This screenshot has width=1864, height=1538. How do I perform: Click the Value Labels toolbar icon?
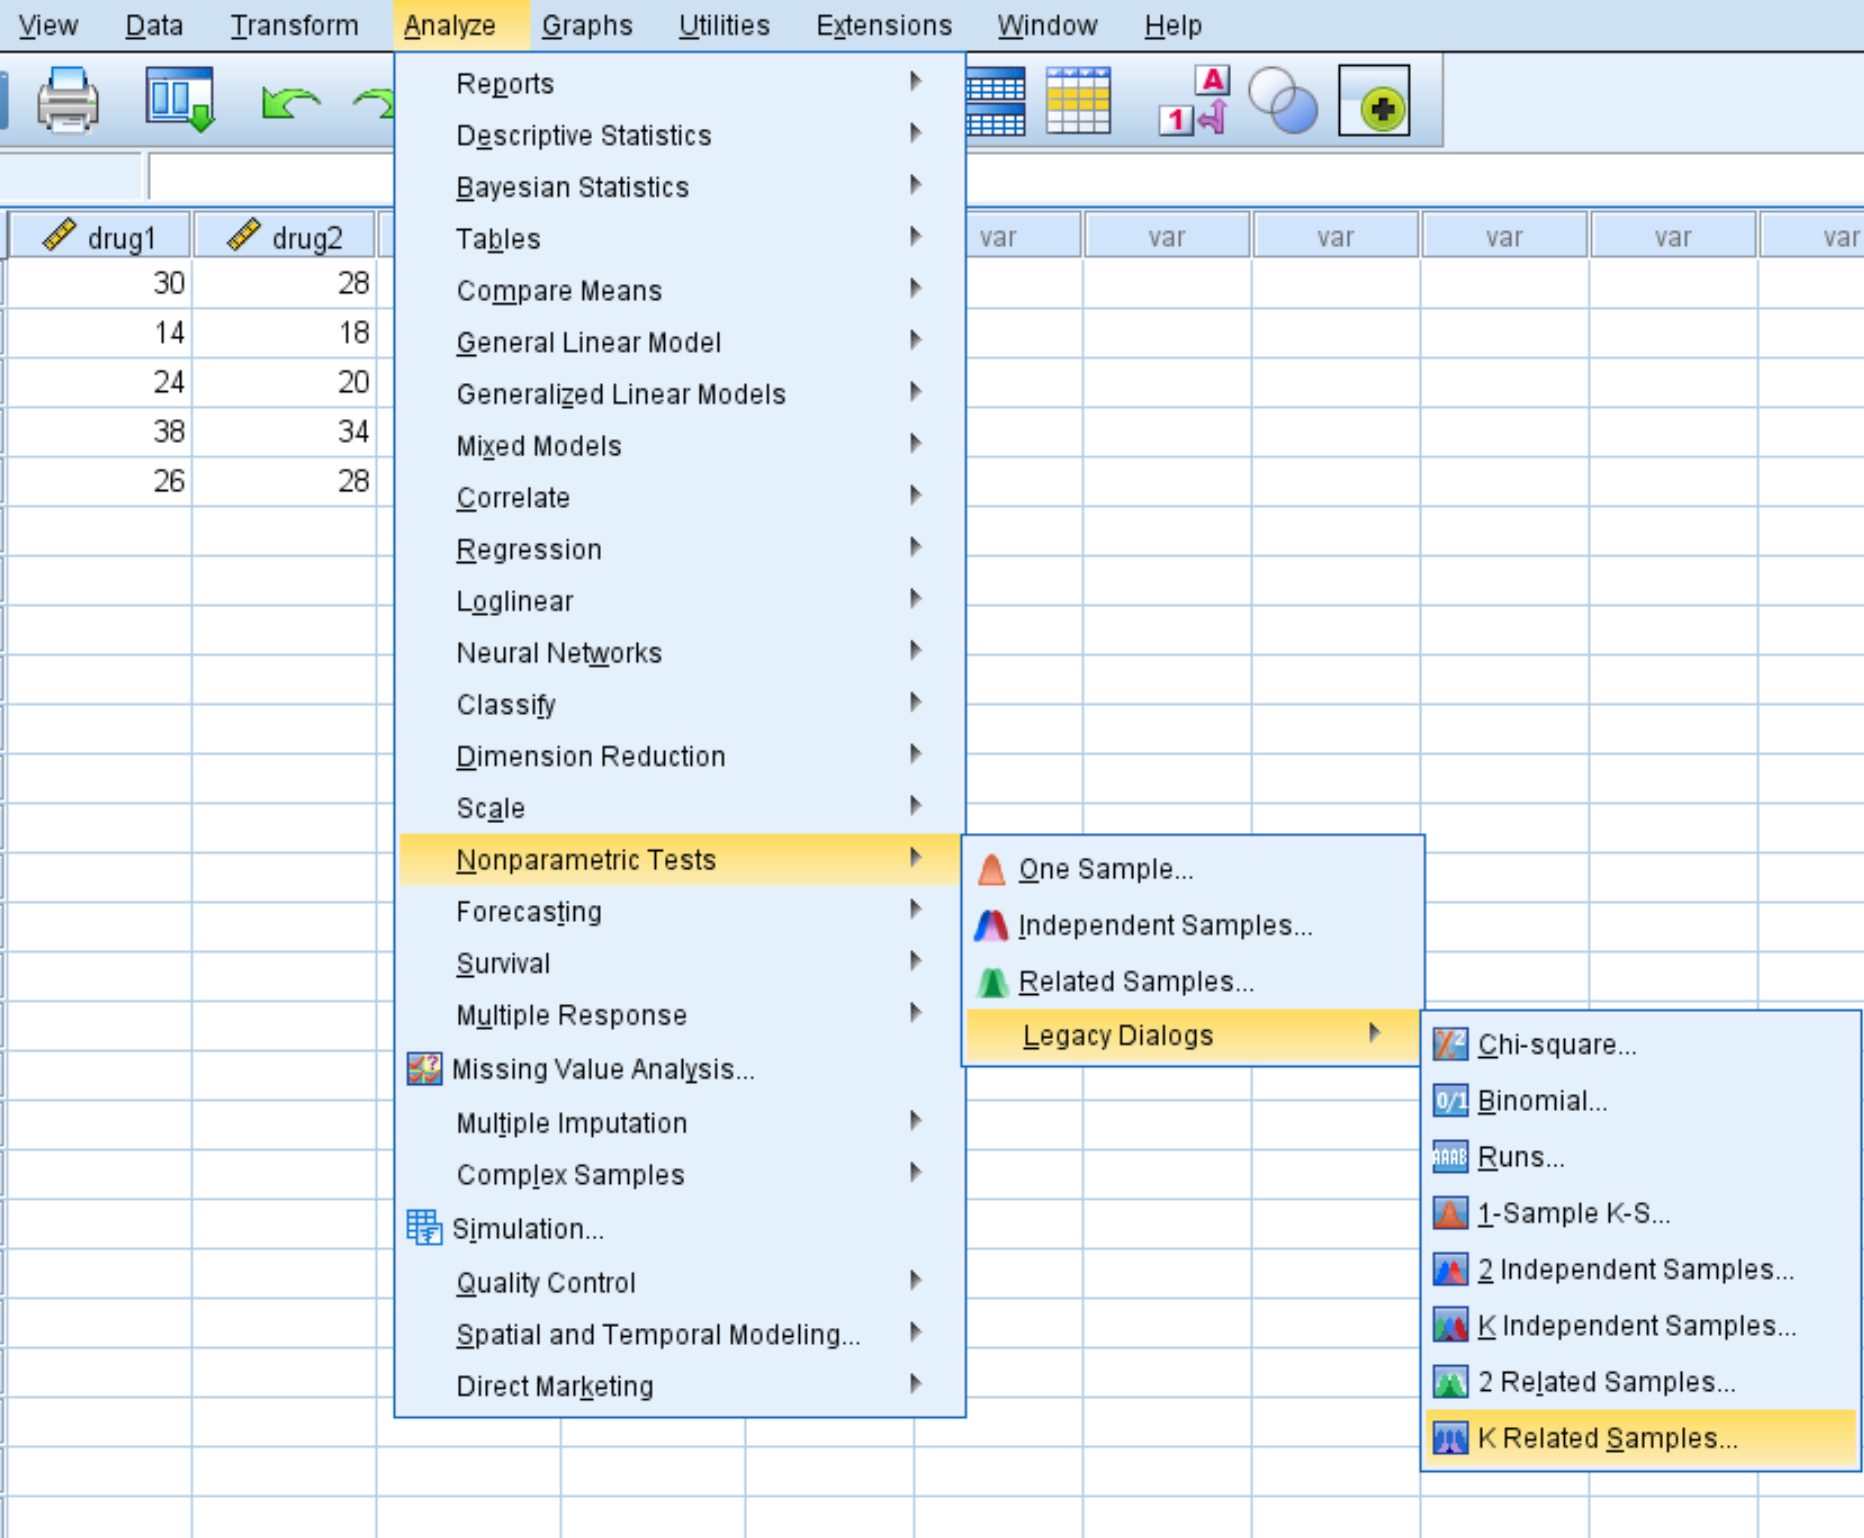1195,100
